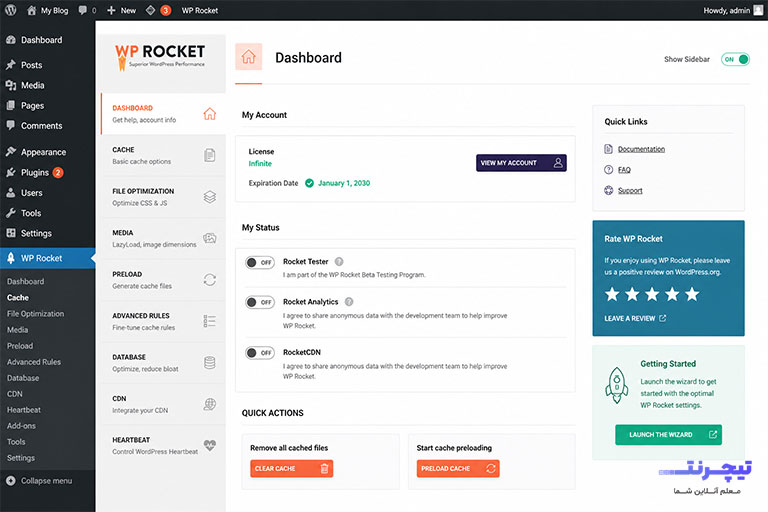Click the Media tab image icon
This screenshot has height=512, width=768.
coord(210,238)
